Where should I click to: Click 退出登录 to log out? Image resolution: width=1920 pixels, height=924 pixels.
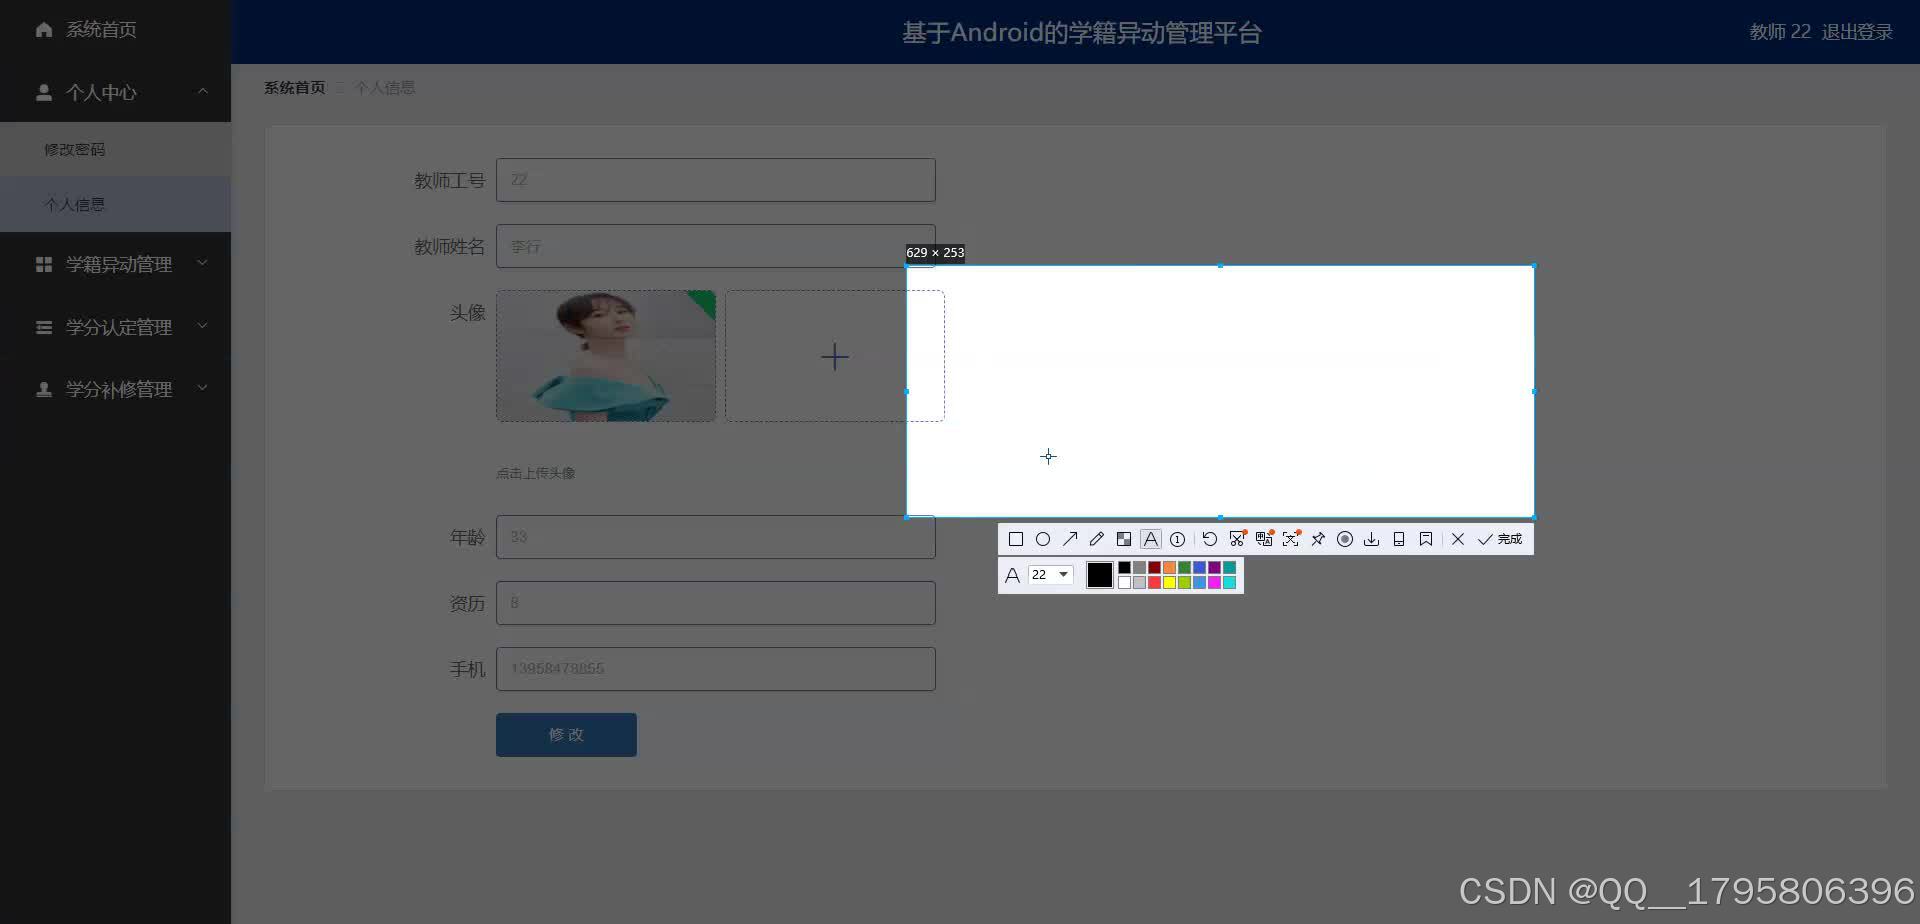(x=1856, y=32)
